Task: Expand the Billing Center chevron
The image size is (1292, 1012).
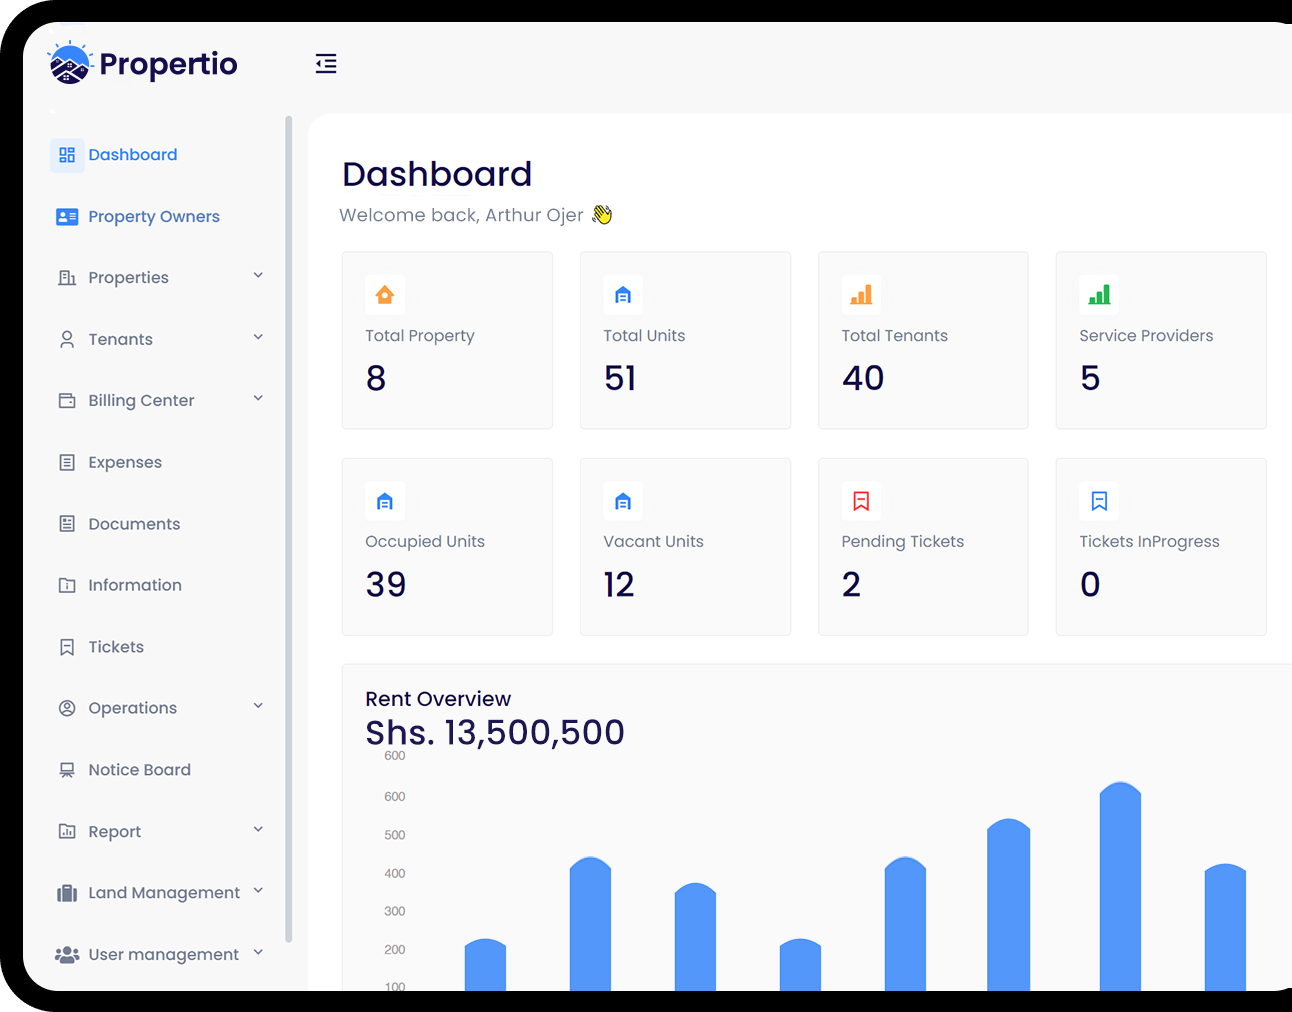Action: pos(258,399)
